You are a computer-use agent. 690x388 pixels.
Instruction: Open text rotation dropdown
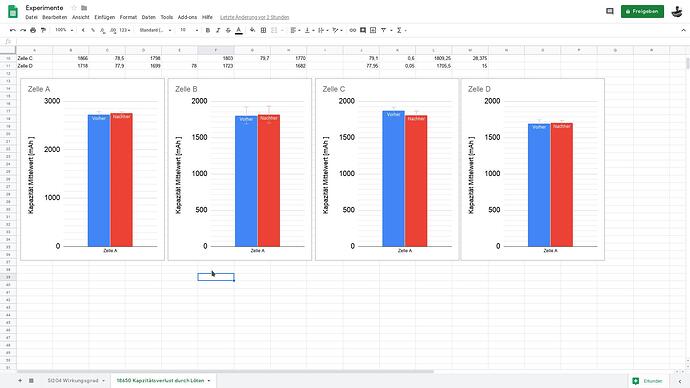coord(338,30)
